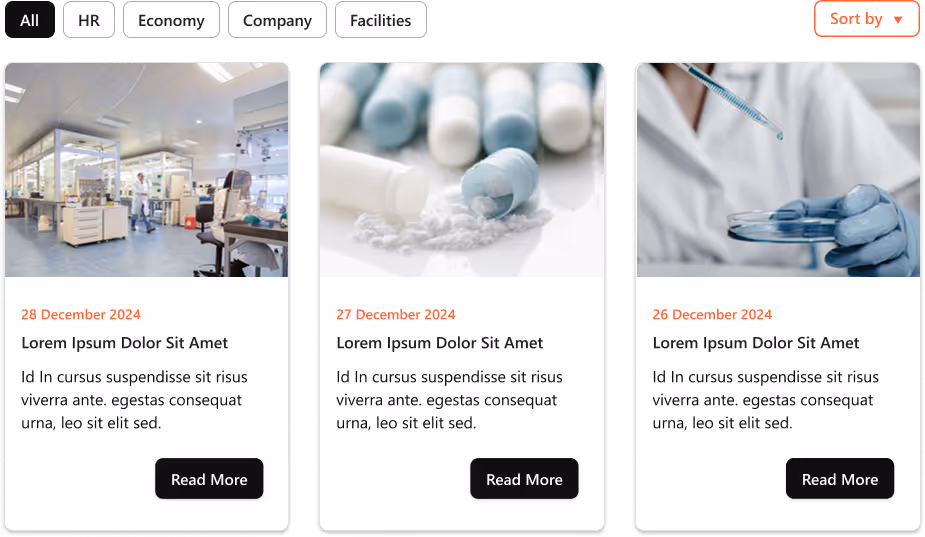This screenshot has height=537, width=925.
Task: Click the 26 December 2024 date label
Action: 712,315
